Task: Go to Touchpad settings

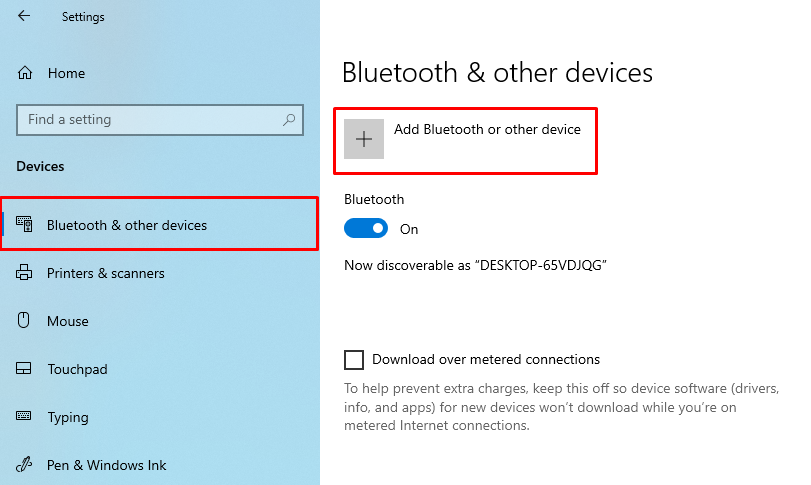Action: pos(77,369)
